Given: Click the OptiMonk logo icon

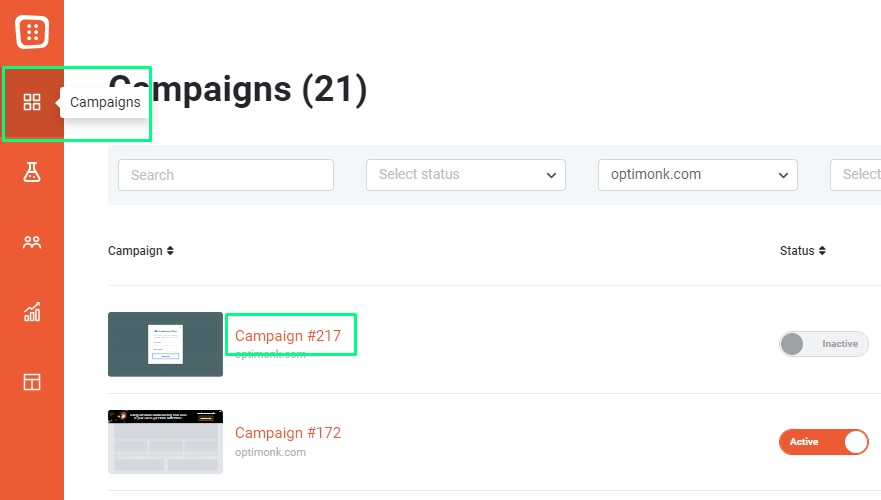Looking at the screenshot, I should pyautogui.click(x=32, y=32).
